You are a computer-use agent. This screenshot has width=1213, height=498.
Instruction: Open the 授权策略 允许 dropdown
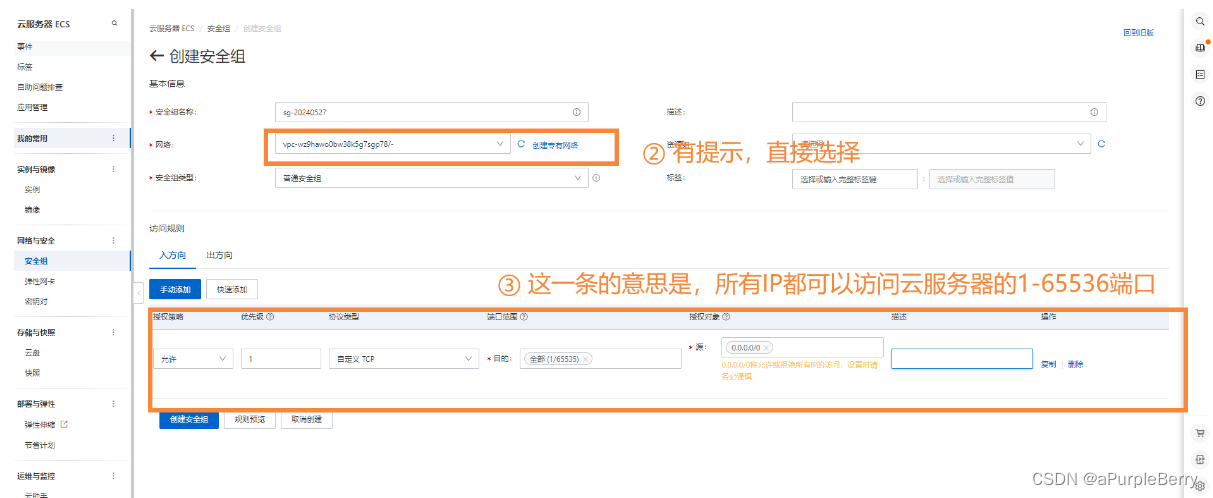coord(193,359)
